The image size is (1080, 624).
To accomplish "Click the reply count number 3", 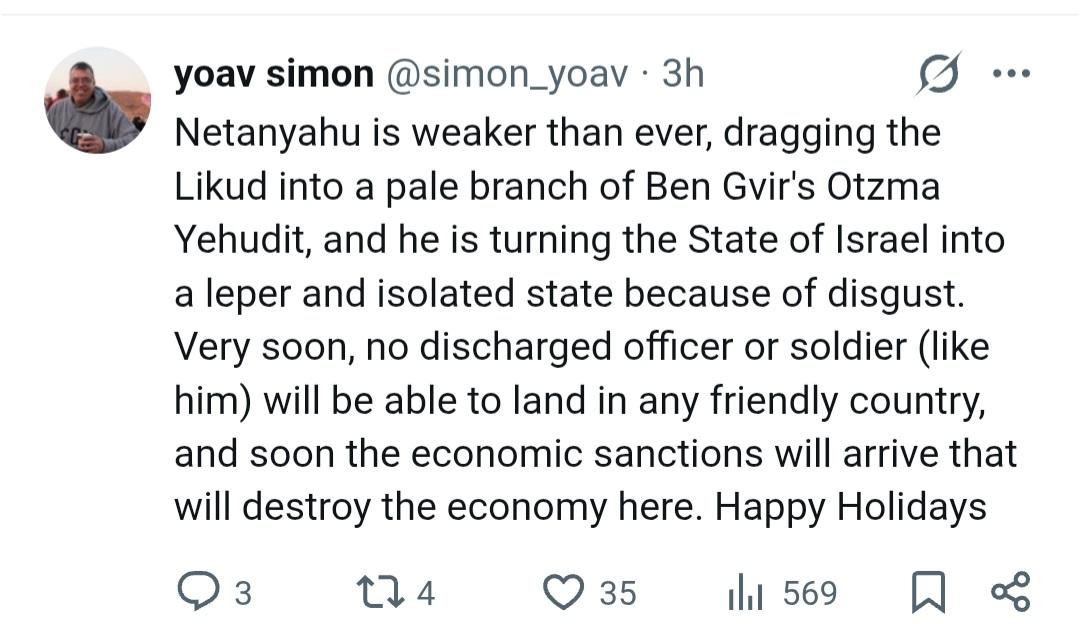I will click(241, 594).
